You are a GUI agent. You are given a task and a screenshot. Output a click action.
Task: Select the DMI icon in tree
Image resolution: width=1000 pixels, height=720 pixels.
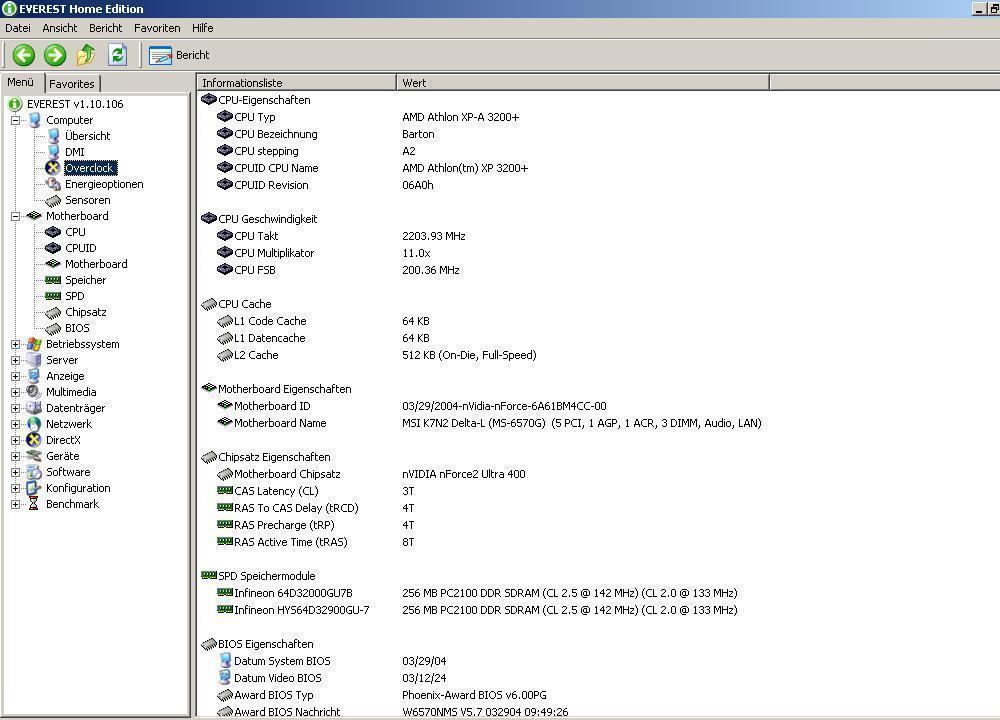pos(54,152)
